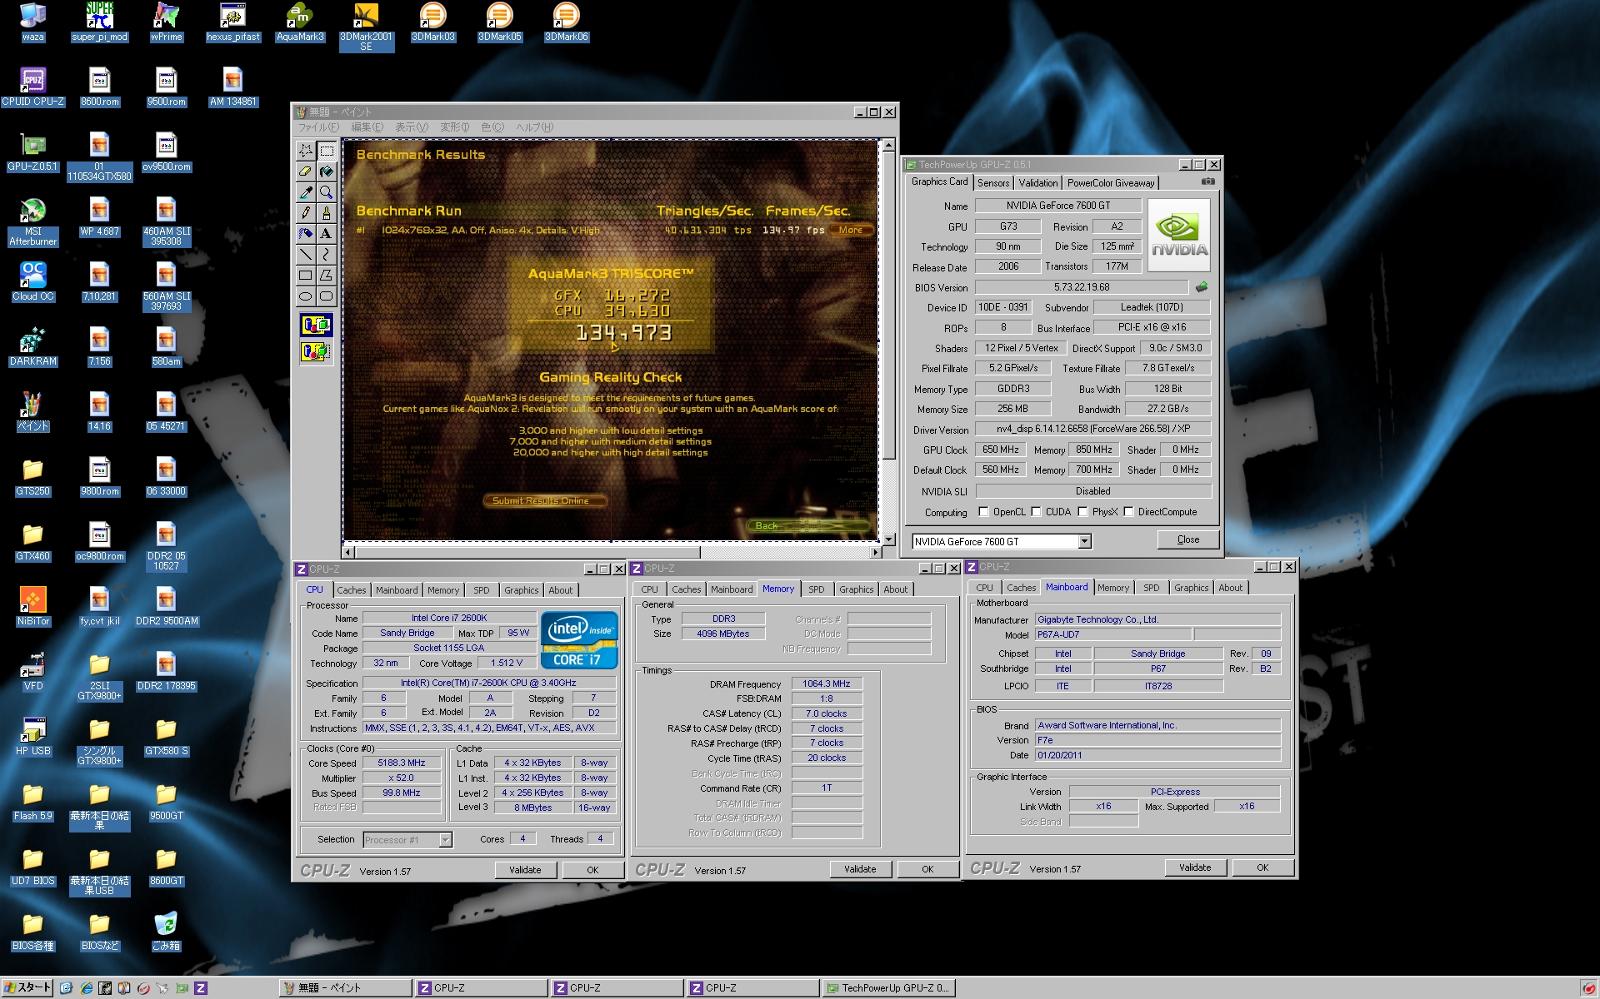Switch to the Paint taskbar button
The image size is (1600, 999).
point(345,988)
